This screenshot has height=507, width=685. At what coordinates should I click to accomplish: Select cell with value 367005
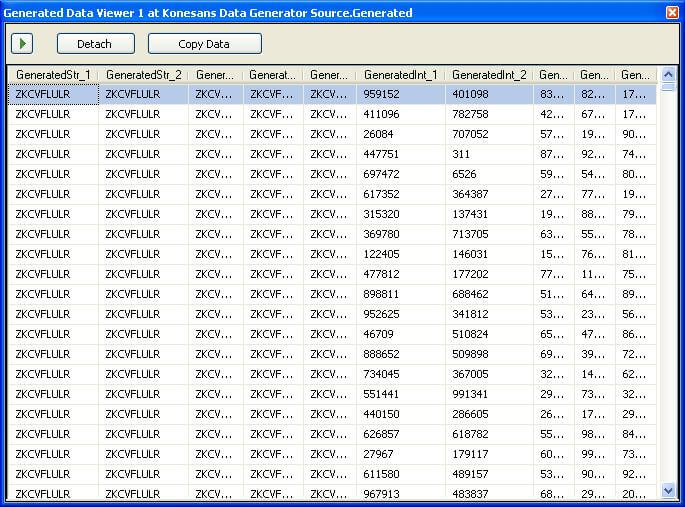coord(489,375)
